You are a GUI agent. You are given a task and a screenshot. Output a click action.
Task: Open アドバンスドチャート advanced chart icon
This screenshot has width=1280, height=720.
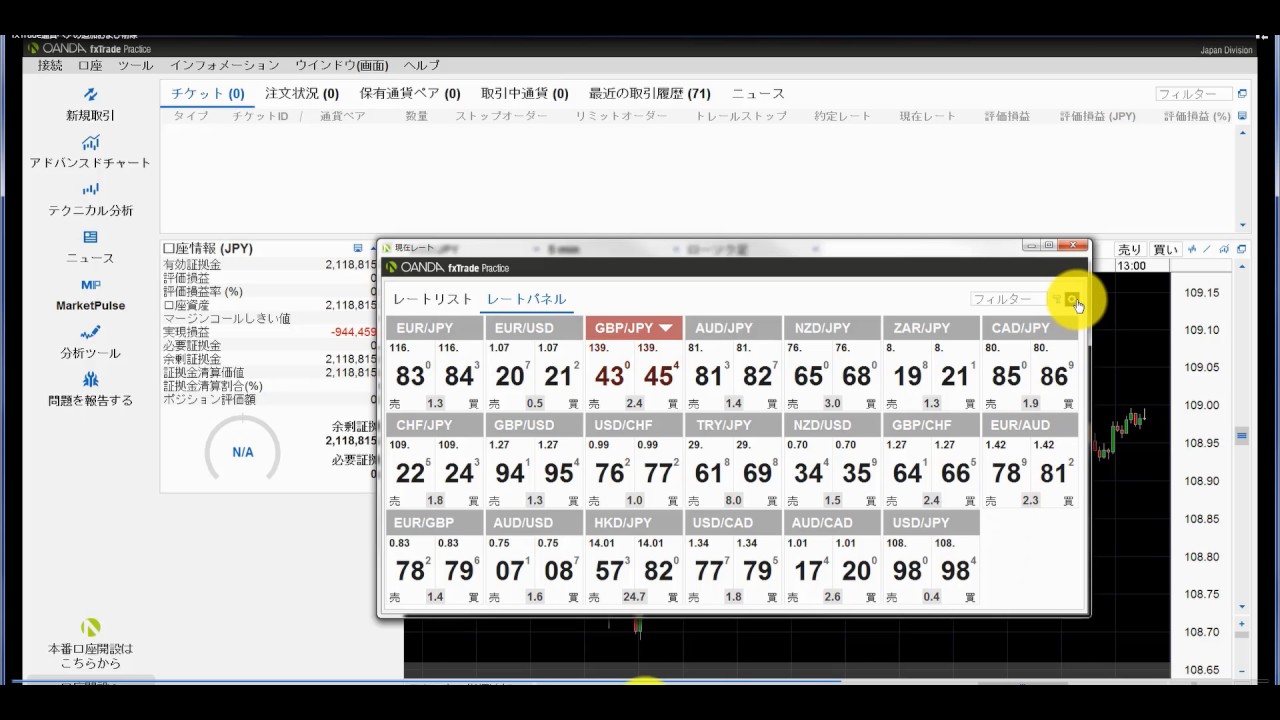90,143
